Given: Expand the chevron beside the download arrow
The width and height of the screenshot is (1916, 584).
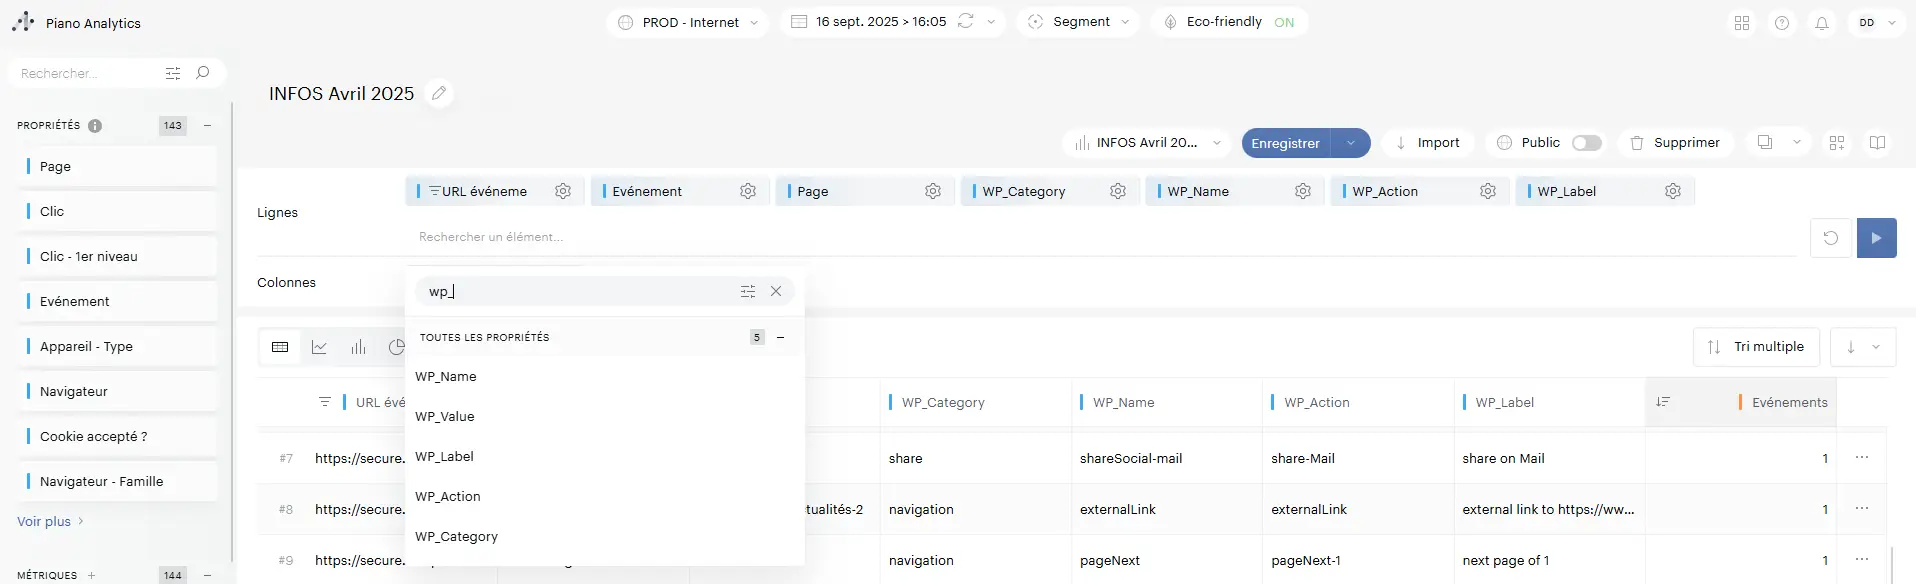Looking at the screenshot, I should 1876,347.
